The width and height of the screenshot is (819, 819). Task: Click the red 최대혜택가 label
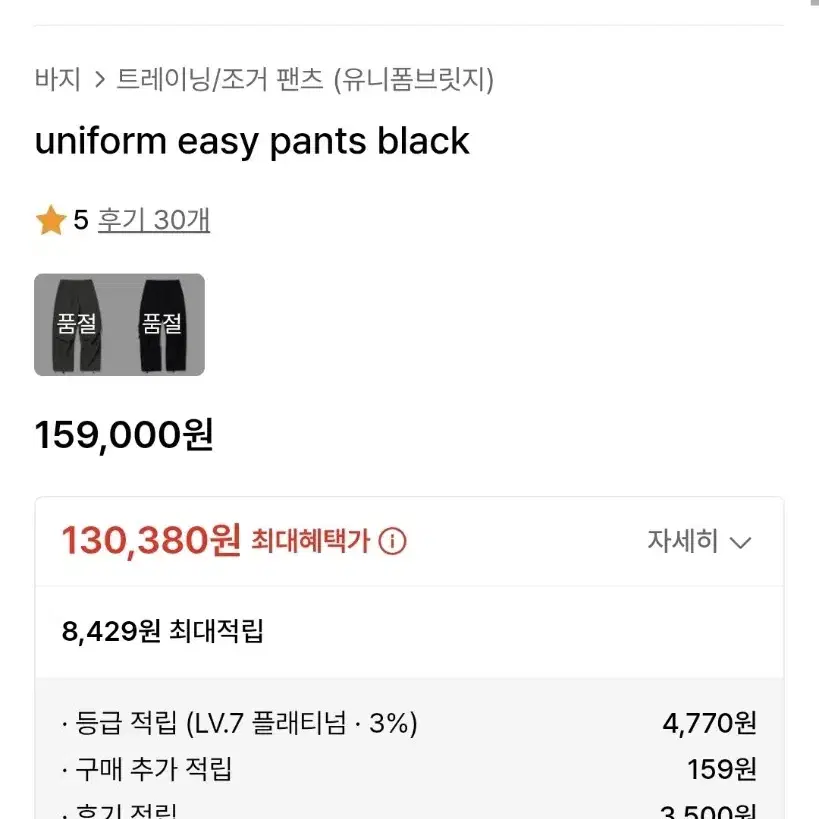pyautogui.click(x=311, y=541)
